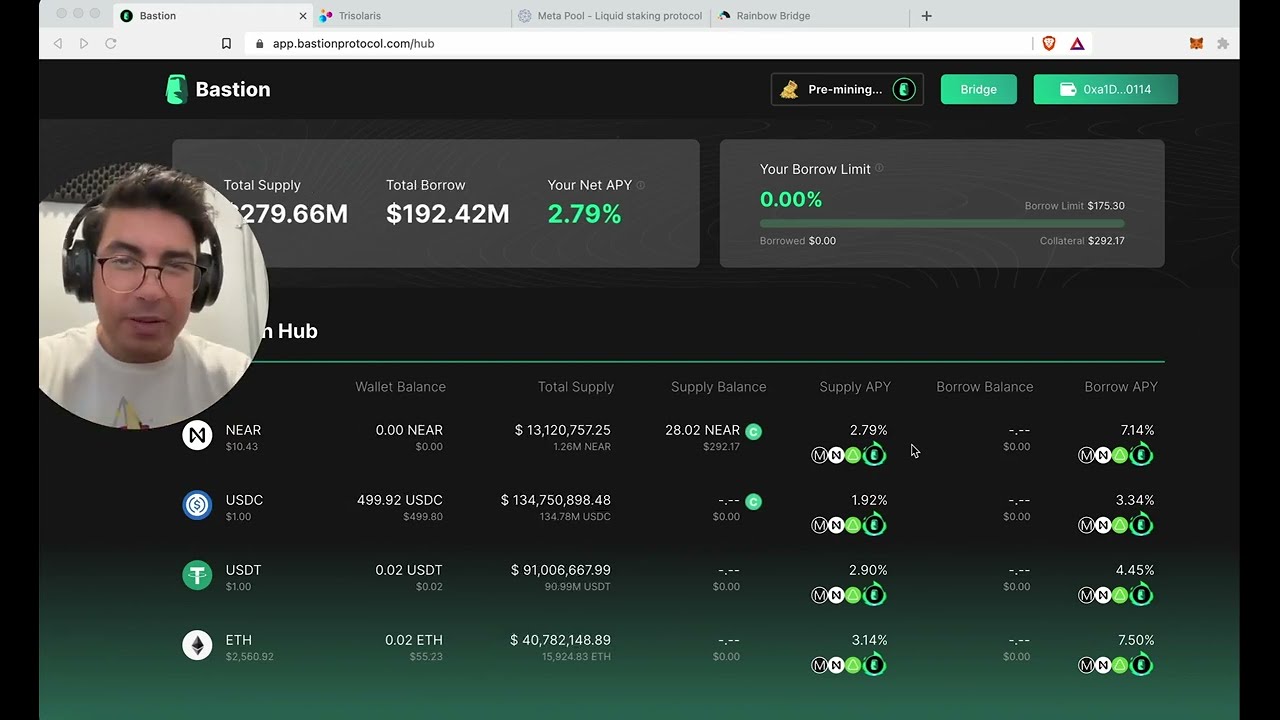Image resolution: width=1280 pixels, height=720 pixels.
Task: Click the Bastion reward icon under ETH Supply APY
Action: coord(874,665)
